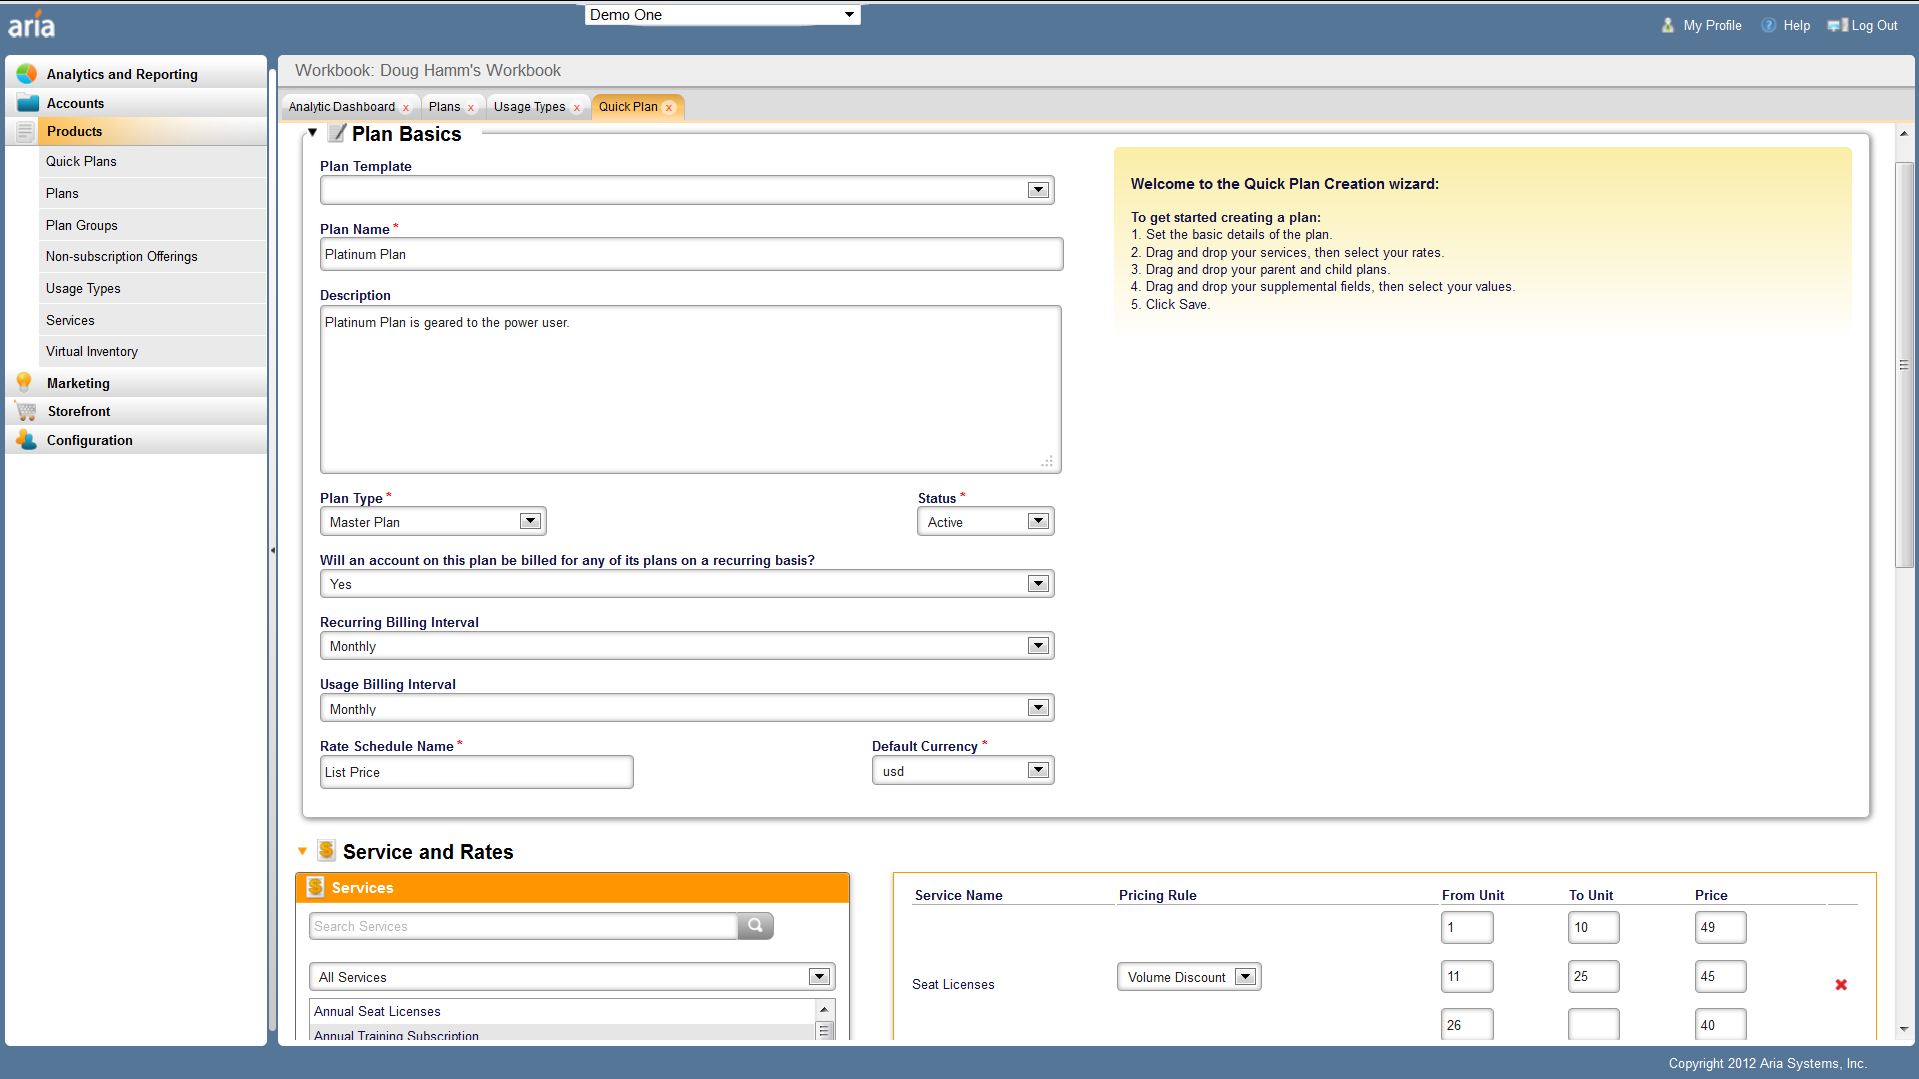
Task: Click the Search Services magnifier button
Action: coord(755,926)
